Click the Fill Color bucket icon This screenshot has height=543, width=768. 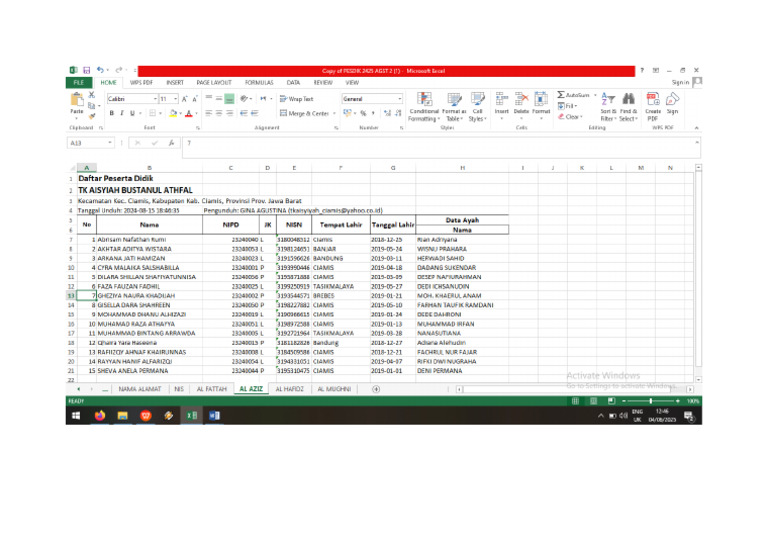tap(173, 113)
